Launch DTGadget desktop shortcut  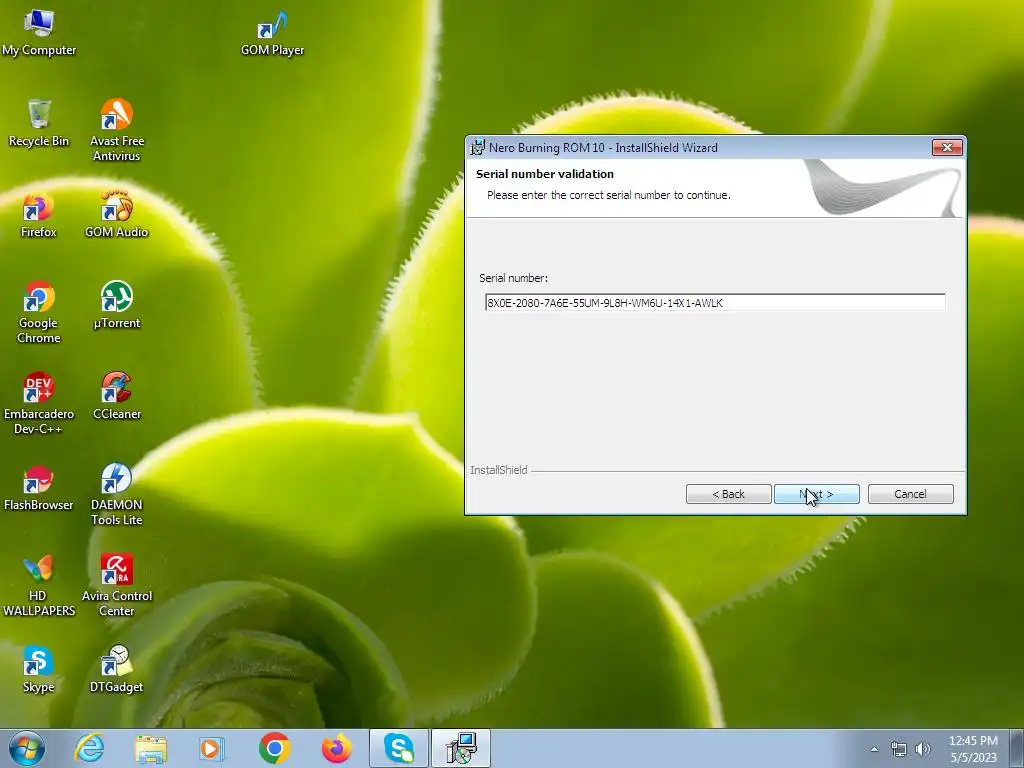point(117,669)
